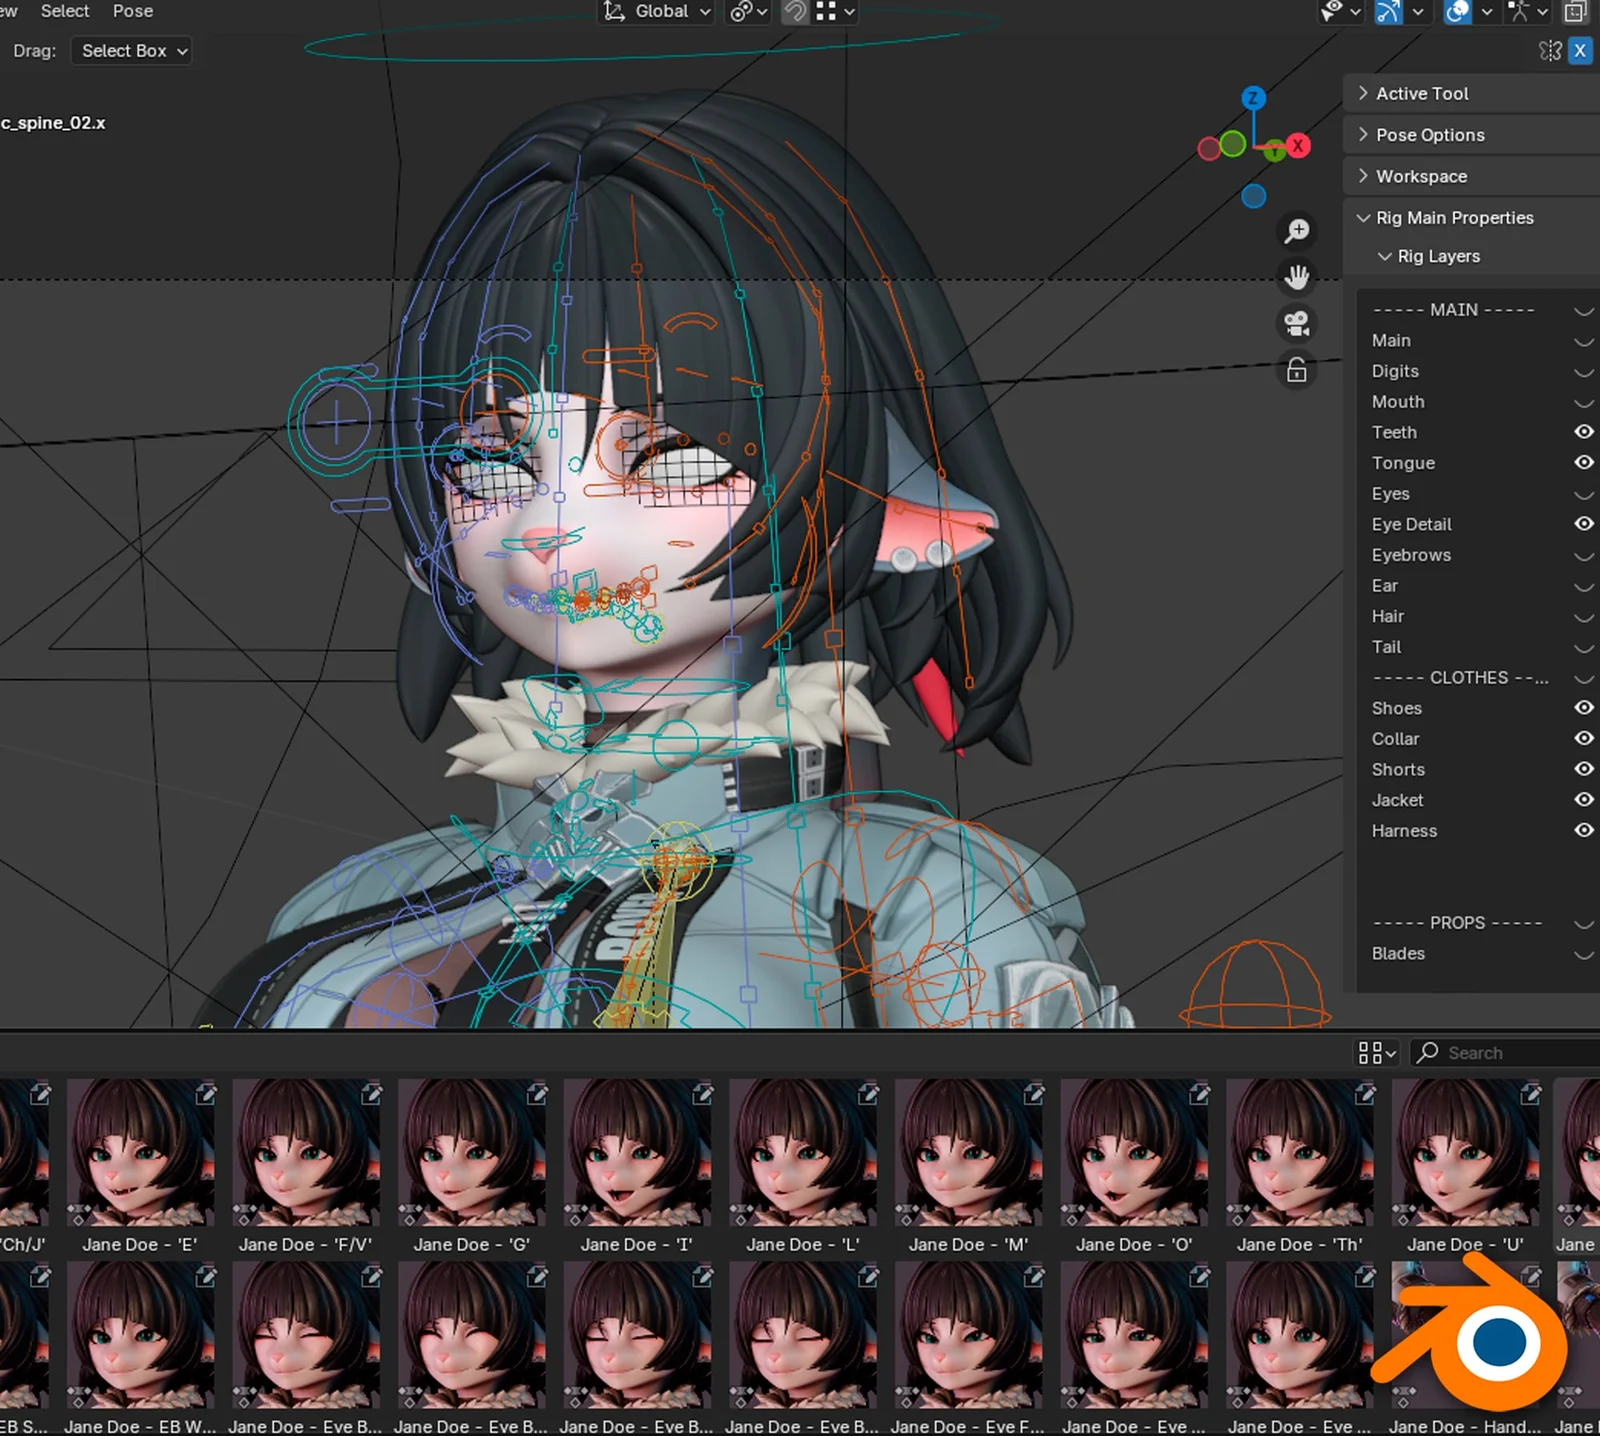Viewport: 1600px width, 1436px height.
Task: Toggle visibility of the Teeth rig layer
Action: 1584,432
